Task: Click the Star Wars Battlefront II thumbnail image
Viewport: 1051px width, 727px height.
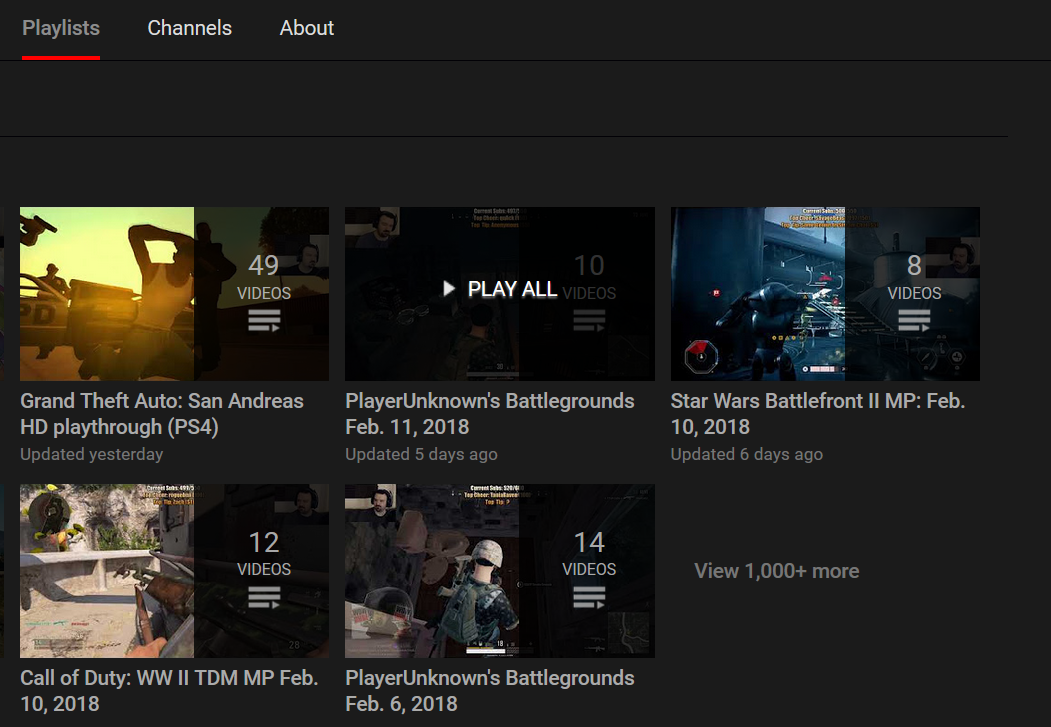Action: coord(825,293)
